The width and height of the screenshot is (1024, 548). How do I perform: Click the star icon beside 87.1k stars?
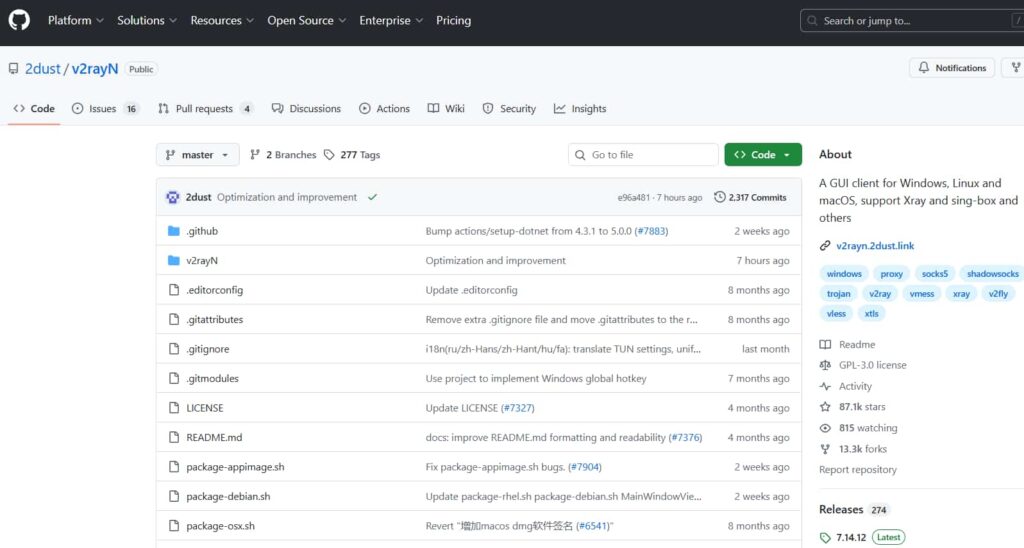coord(825,407)
